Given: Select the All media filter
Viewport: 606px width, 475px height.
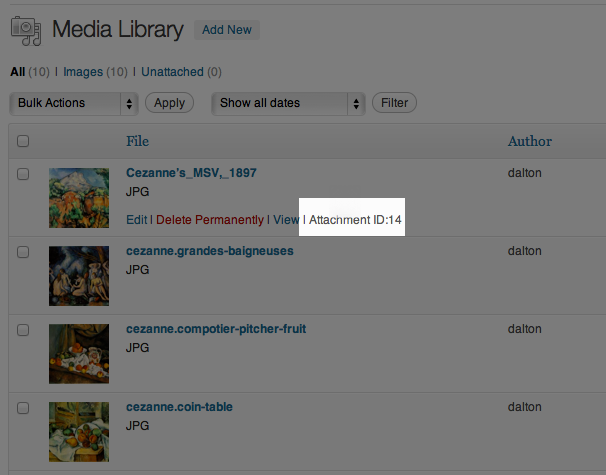Looking at the screenshot, I should [17, 72].
